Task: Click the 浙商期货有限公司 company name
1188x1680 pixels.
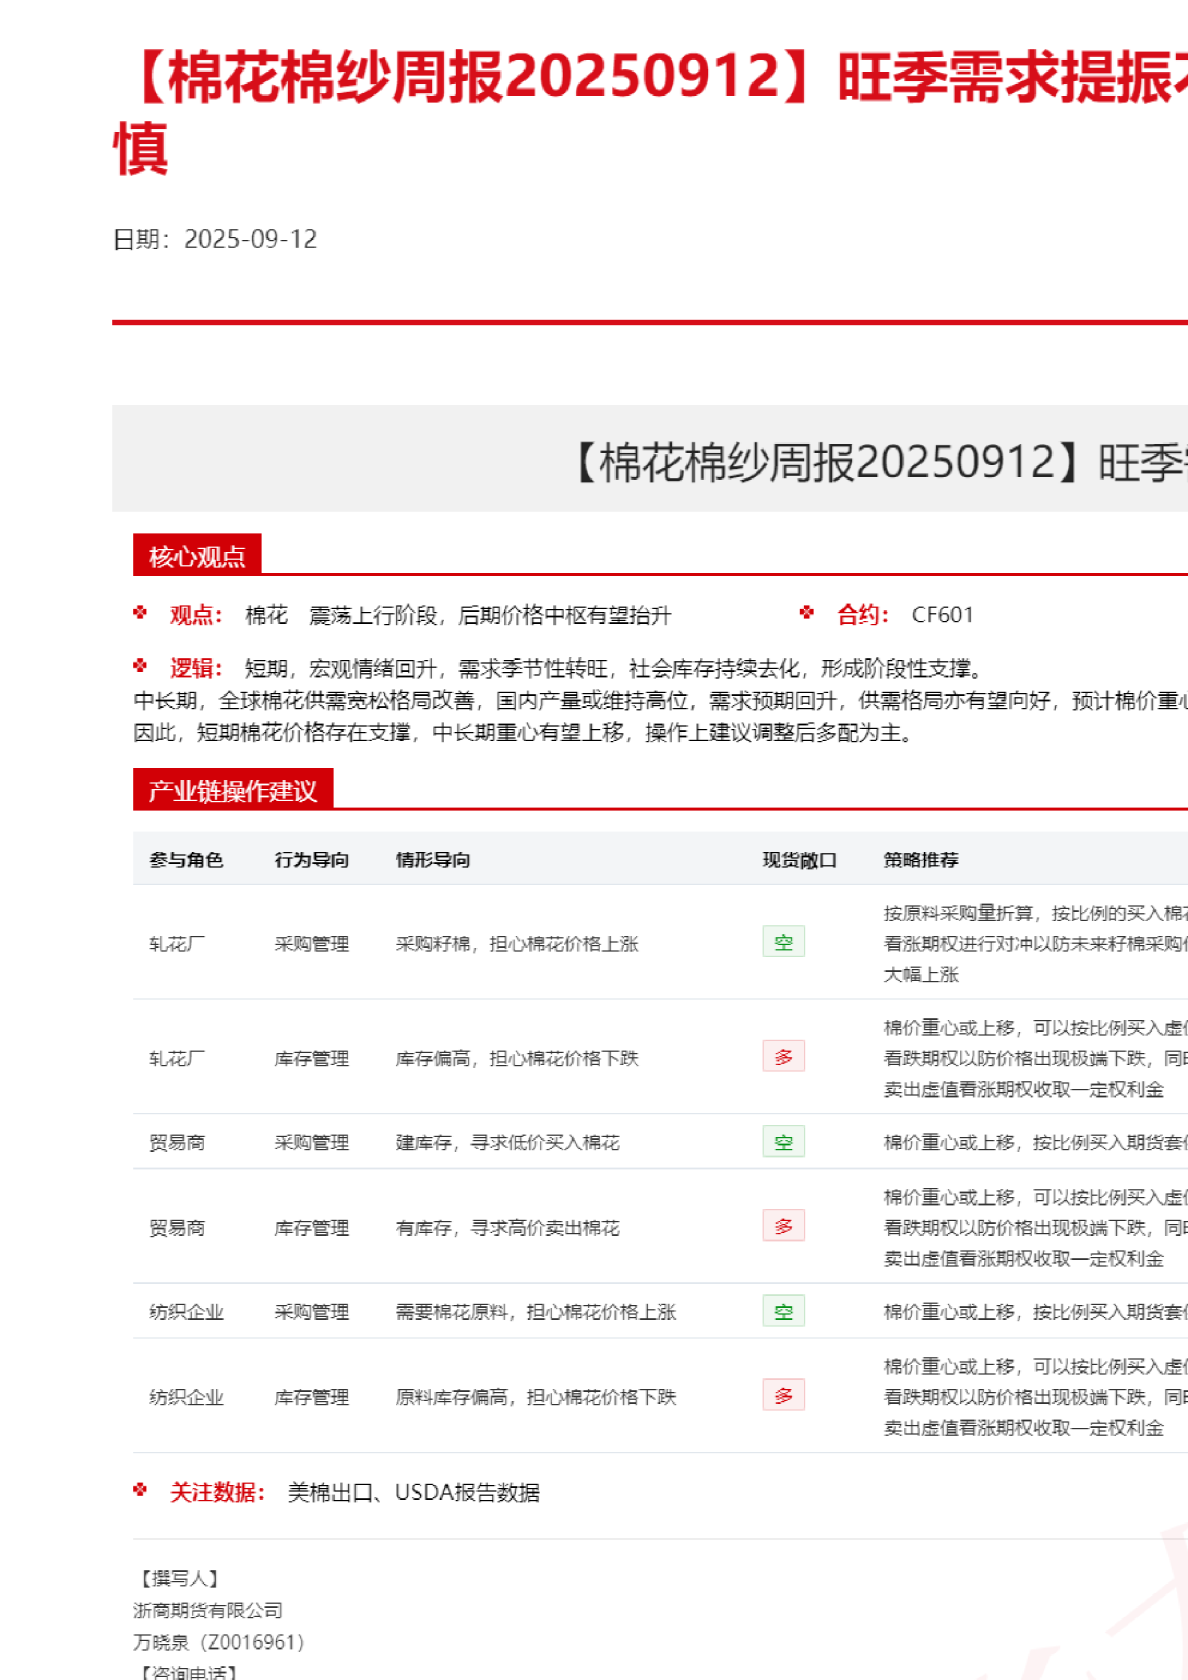Action: (208, 1610)
